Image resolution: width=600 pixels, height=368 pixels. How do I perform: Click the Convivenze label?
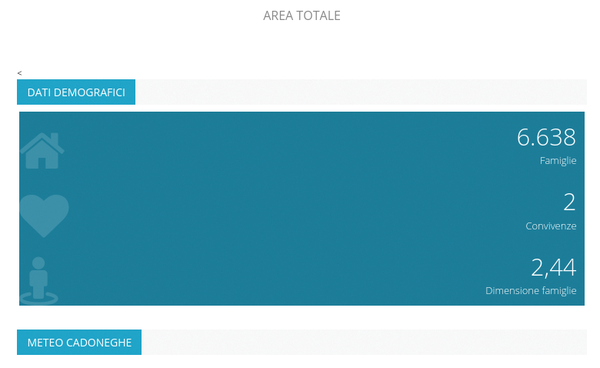551,226
